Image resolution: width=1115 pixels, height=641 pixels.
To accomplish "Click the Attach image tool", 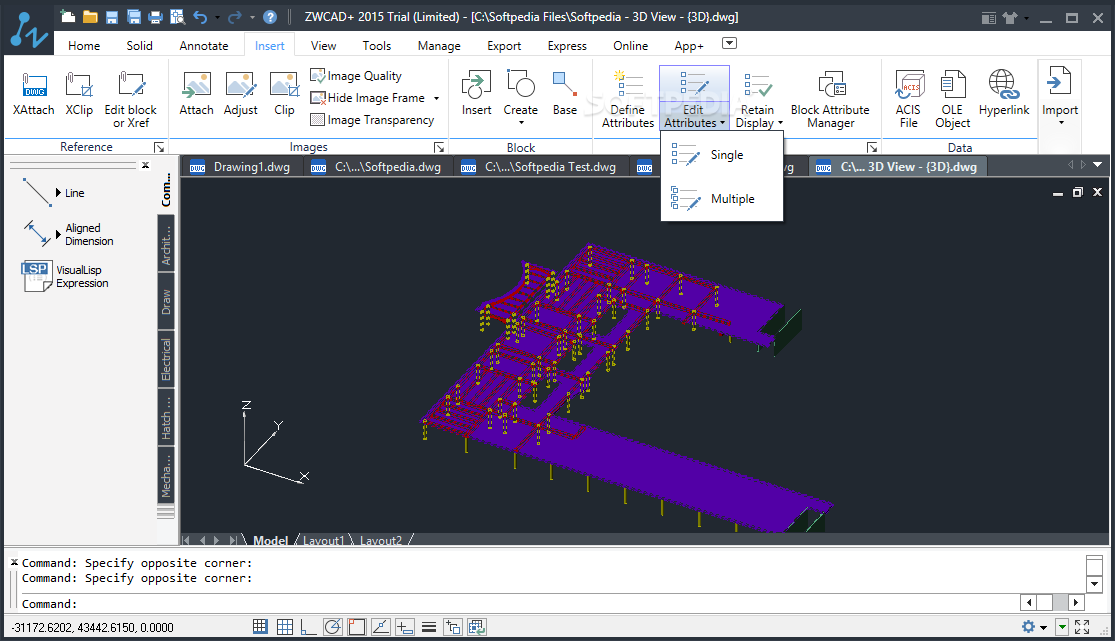I will [196, 94].
